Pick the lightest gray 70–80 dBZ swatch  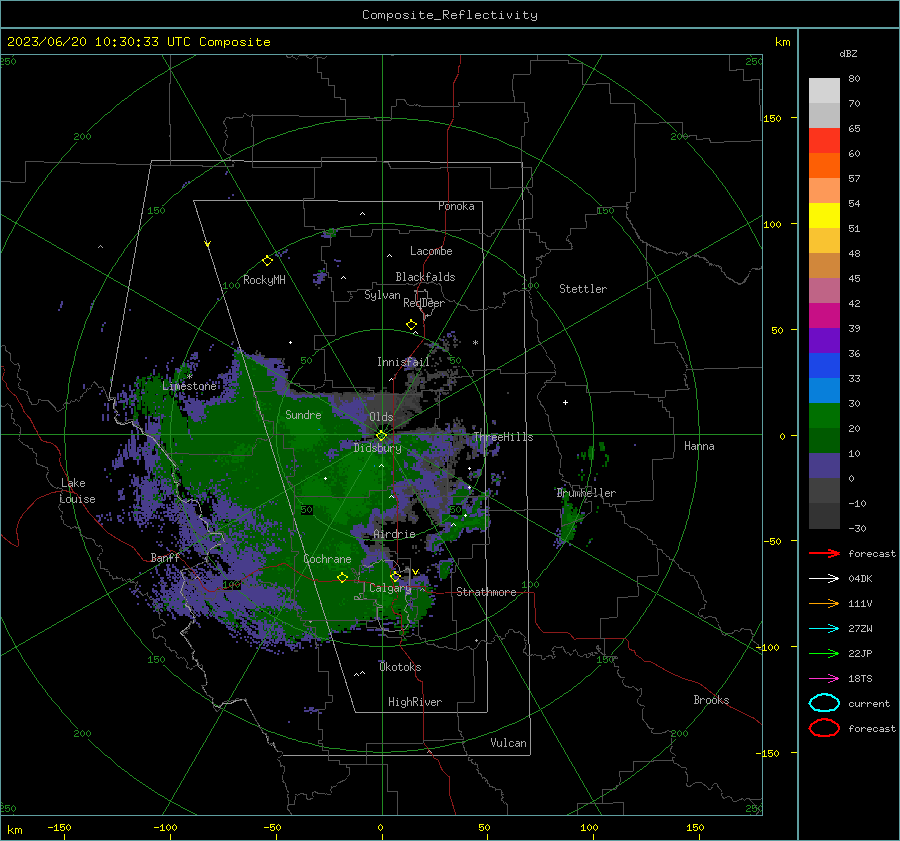824,91
